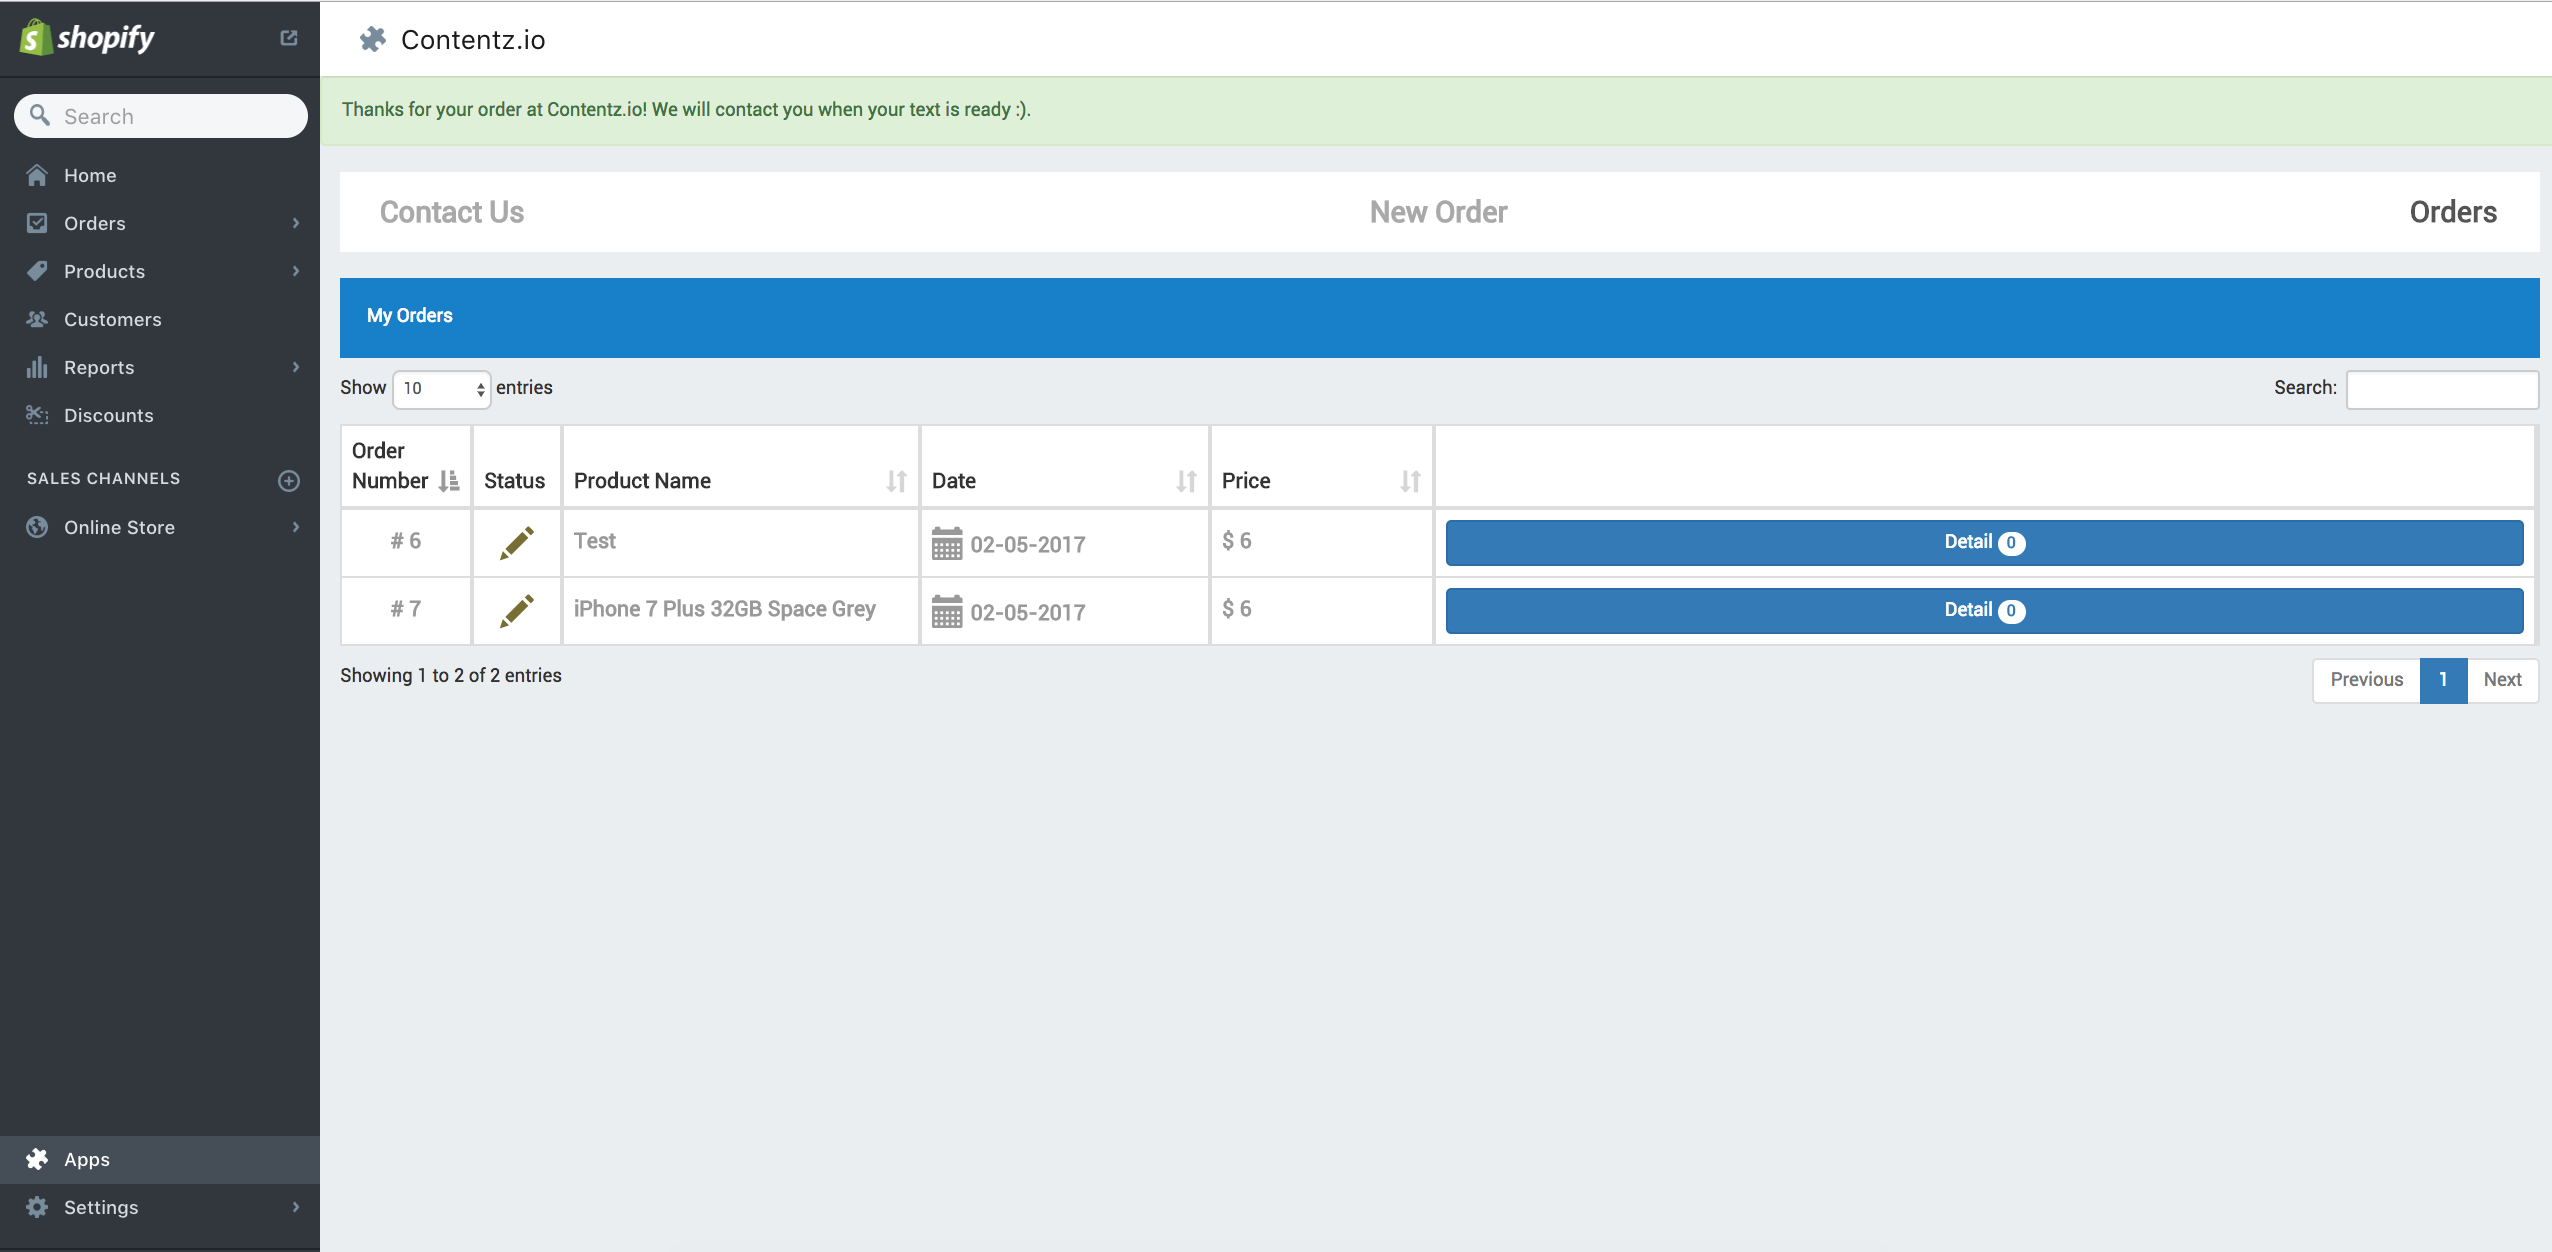Image resolution: width=2552 pixels, height=1252 pixels.
Task: Click the Apps puzzle piece icon
Action: (x=37, y=1159)
